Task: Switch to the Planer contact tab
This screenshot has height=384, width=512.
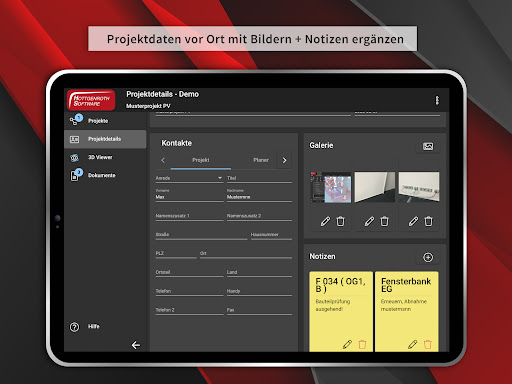Action: tap(261, 160)
